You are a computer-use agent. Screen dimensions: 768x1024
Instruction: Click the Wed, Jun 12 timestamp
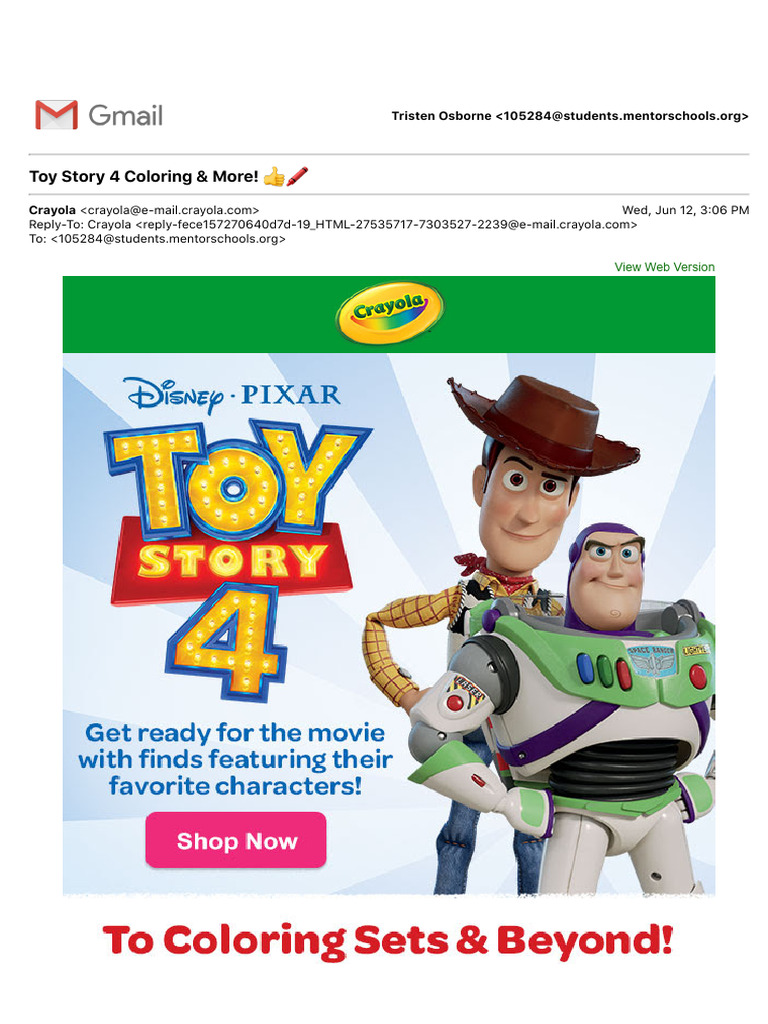(685, 210)
